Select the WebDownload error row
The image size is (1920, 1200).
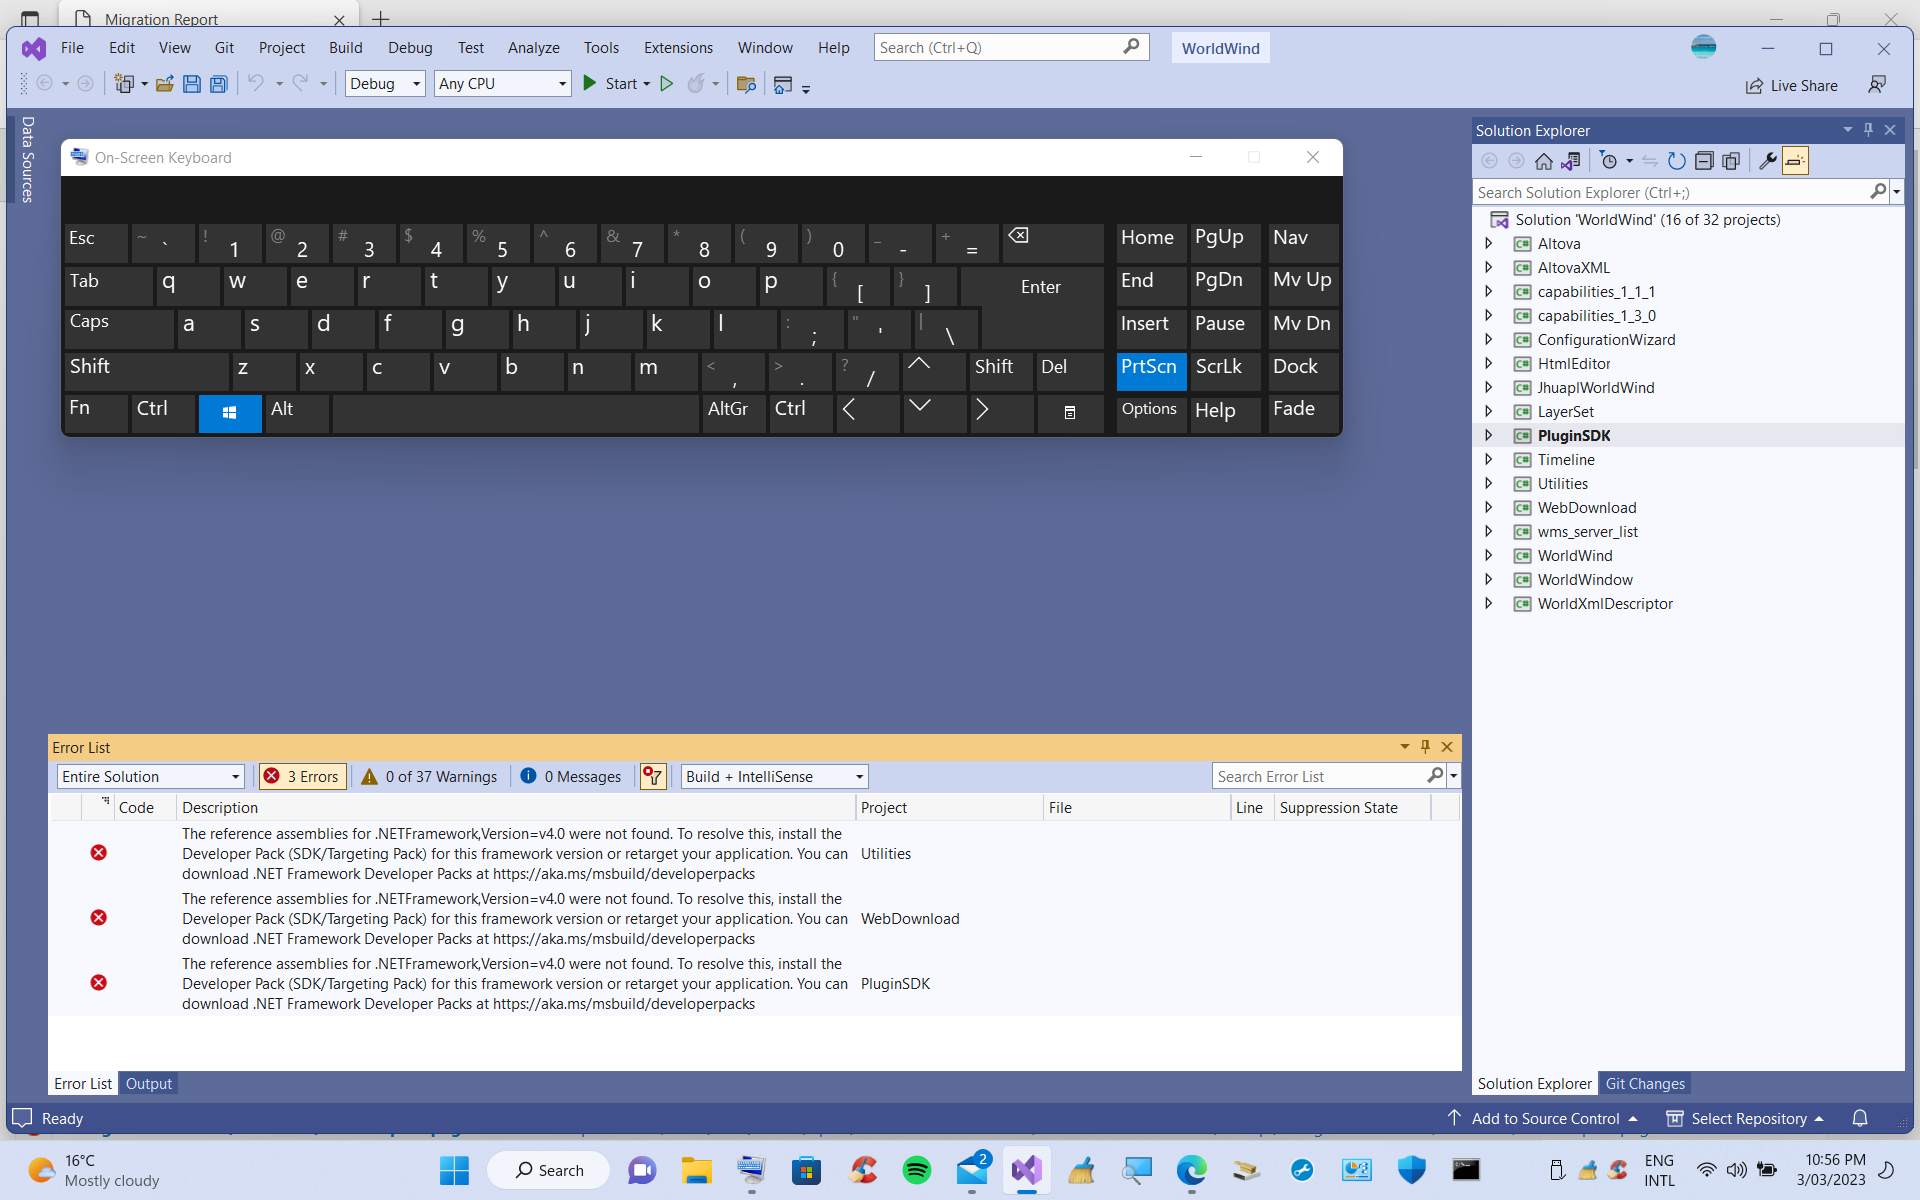[755, 918]
